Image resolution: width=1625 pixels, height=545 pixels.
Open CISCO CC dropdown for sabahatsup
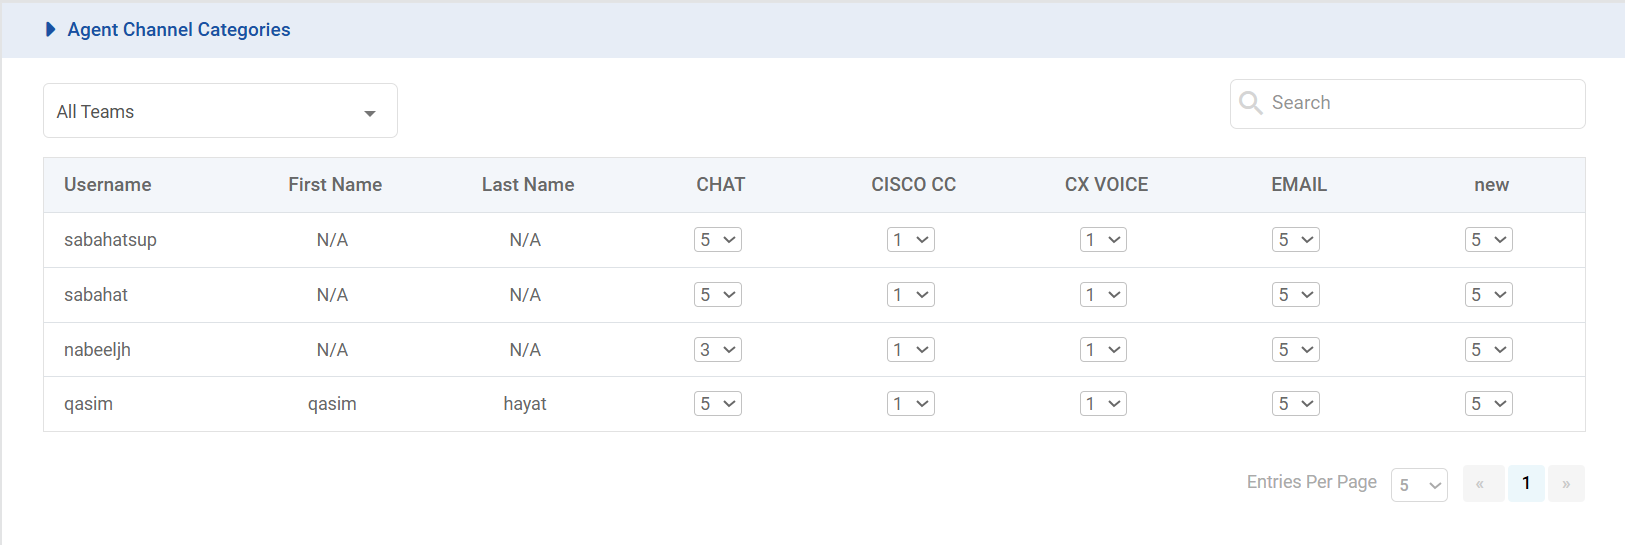pyautogui.click(x=910, y=240)
